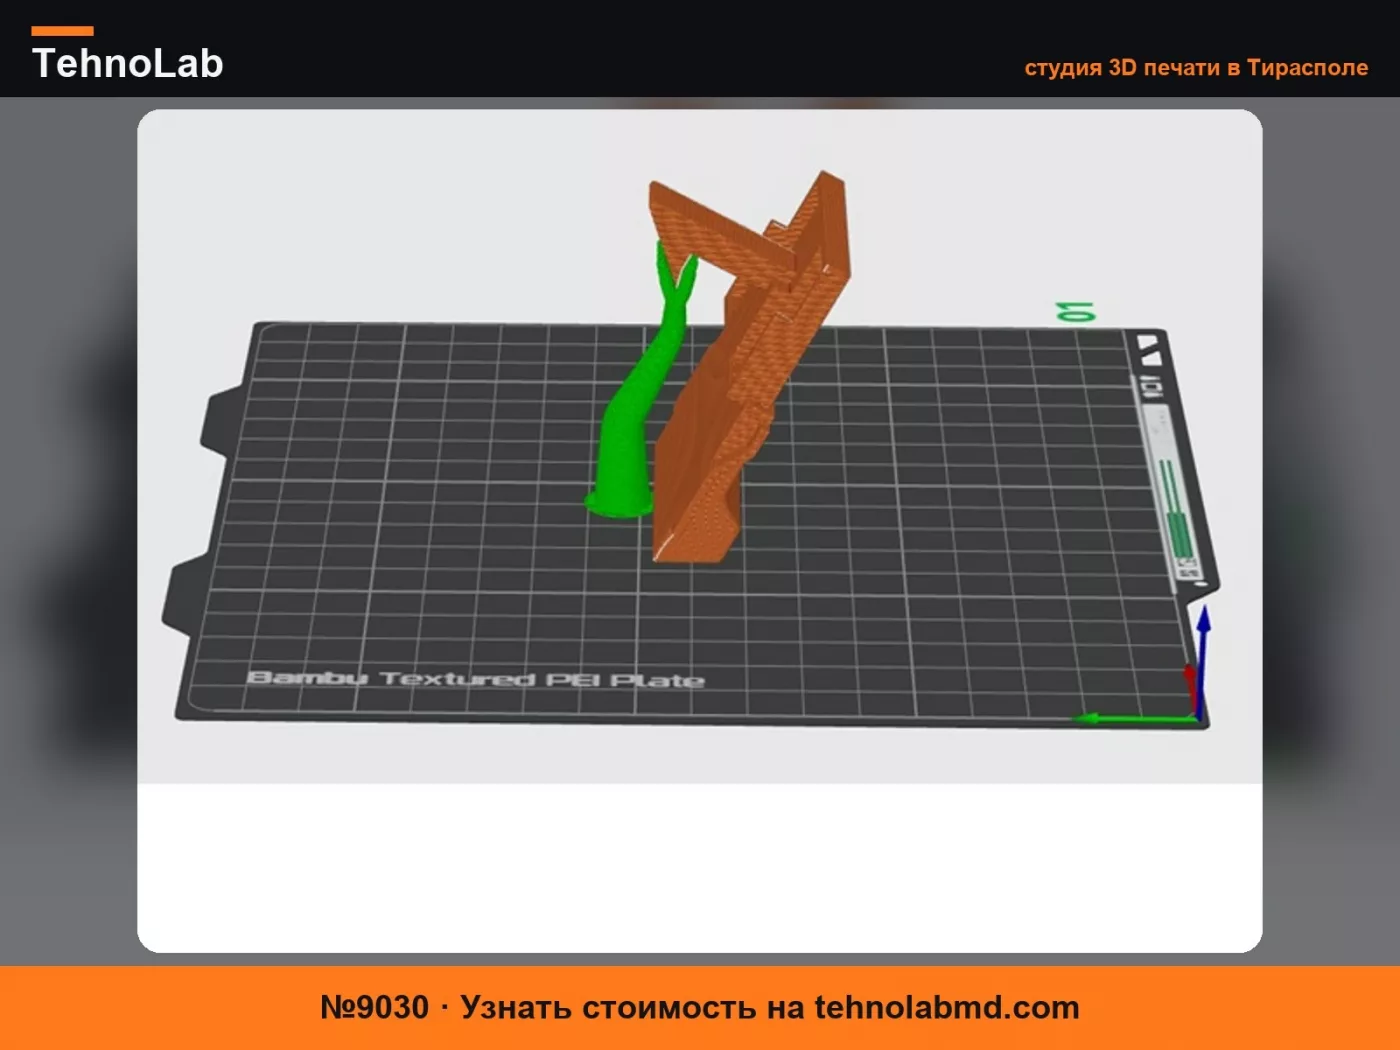Click the 'Bambu Textured PEI Plate' label
1400x1050 pixels.
[475, 679]
